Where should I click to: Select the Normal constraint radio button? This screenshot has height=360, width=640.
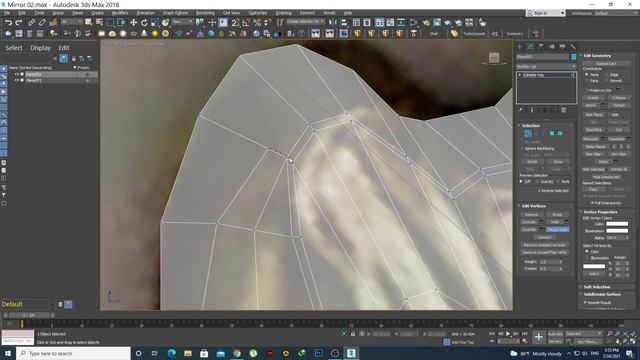tap(607, 81)
